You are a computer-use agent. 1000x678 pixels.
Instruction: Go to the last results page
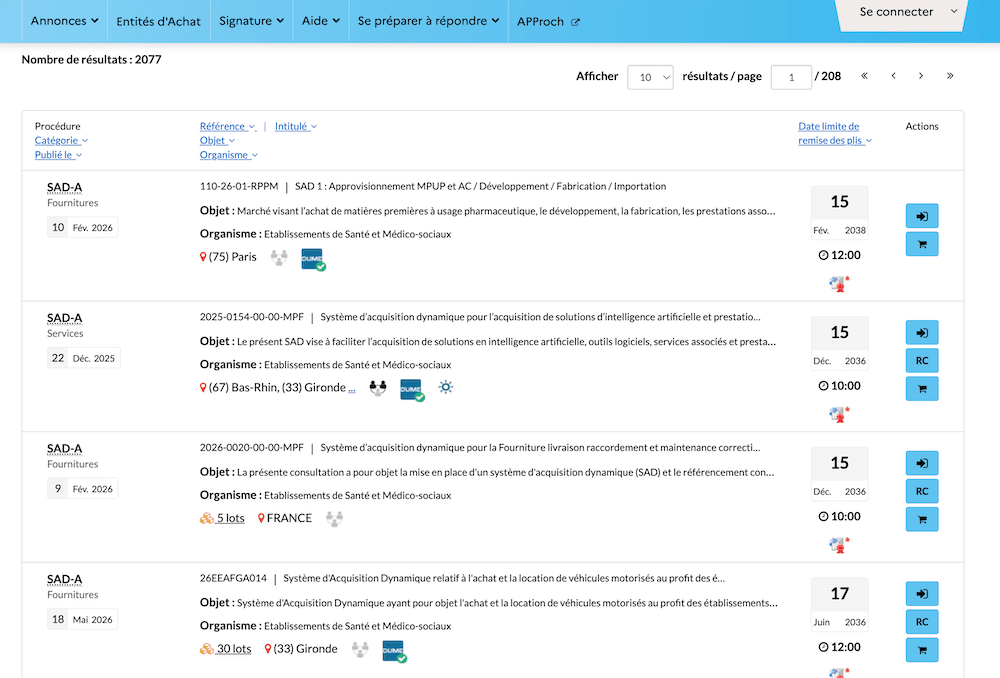[950, 76]
